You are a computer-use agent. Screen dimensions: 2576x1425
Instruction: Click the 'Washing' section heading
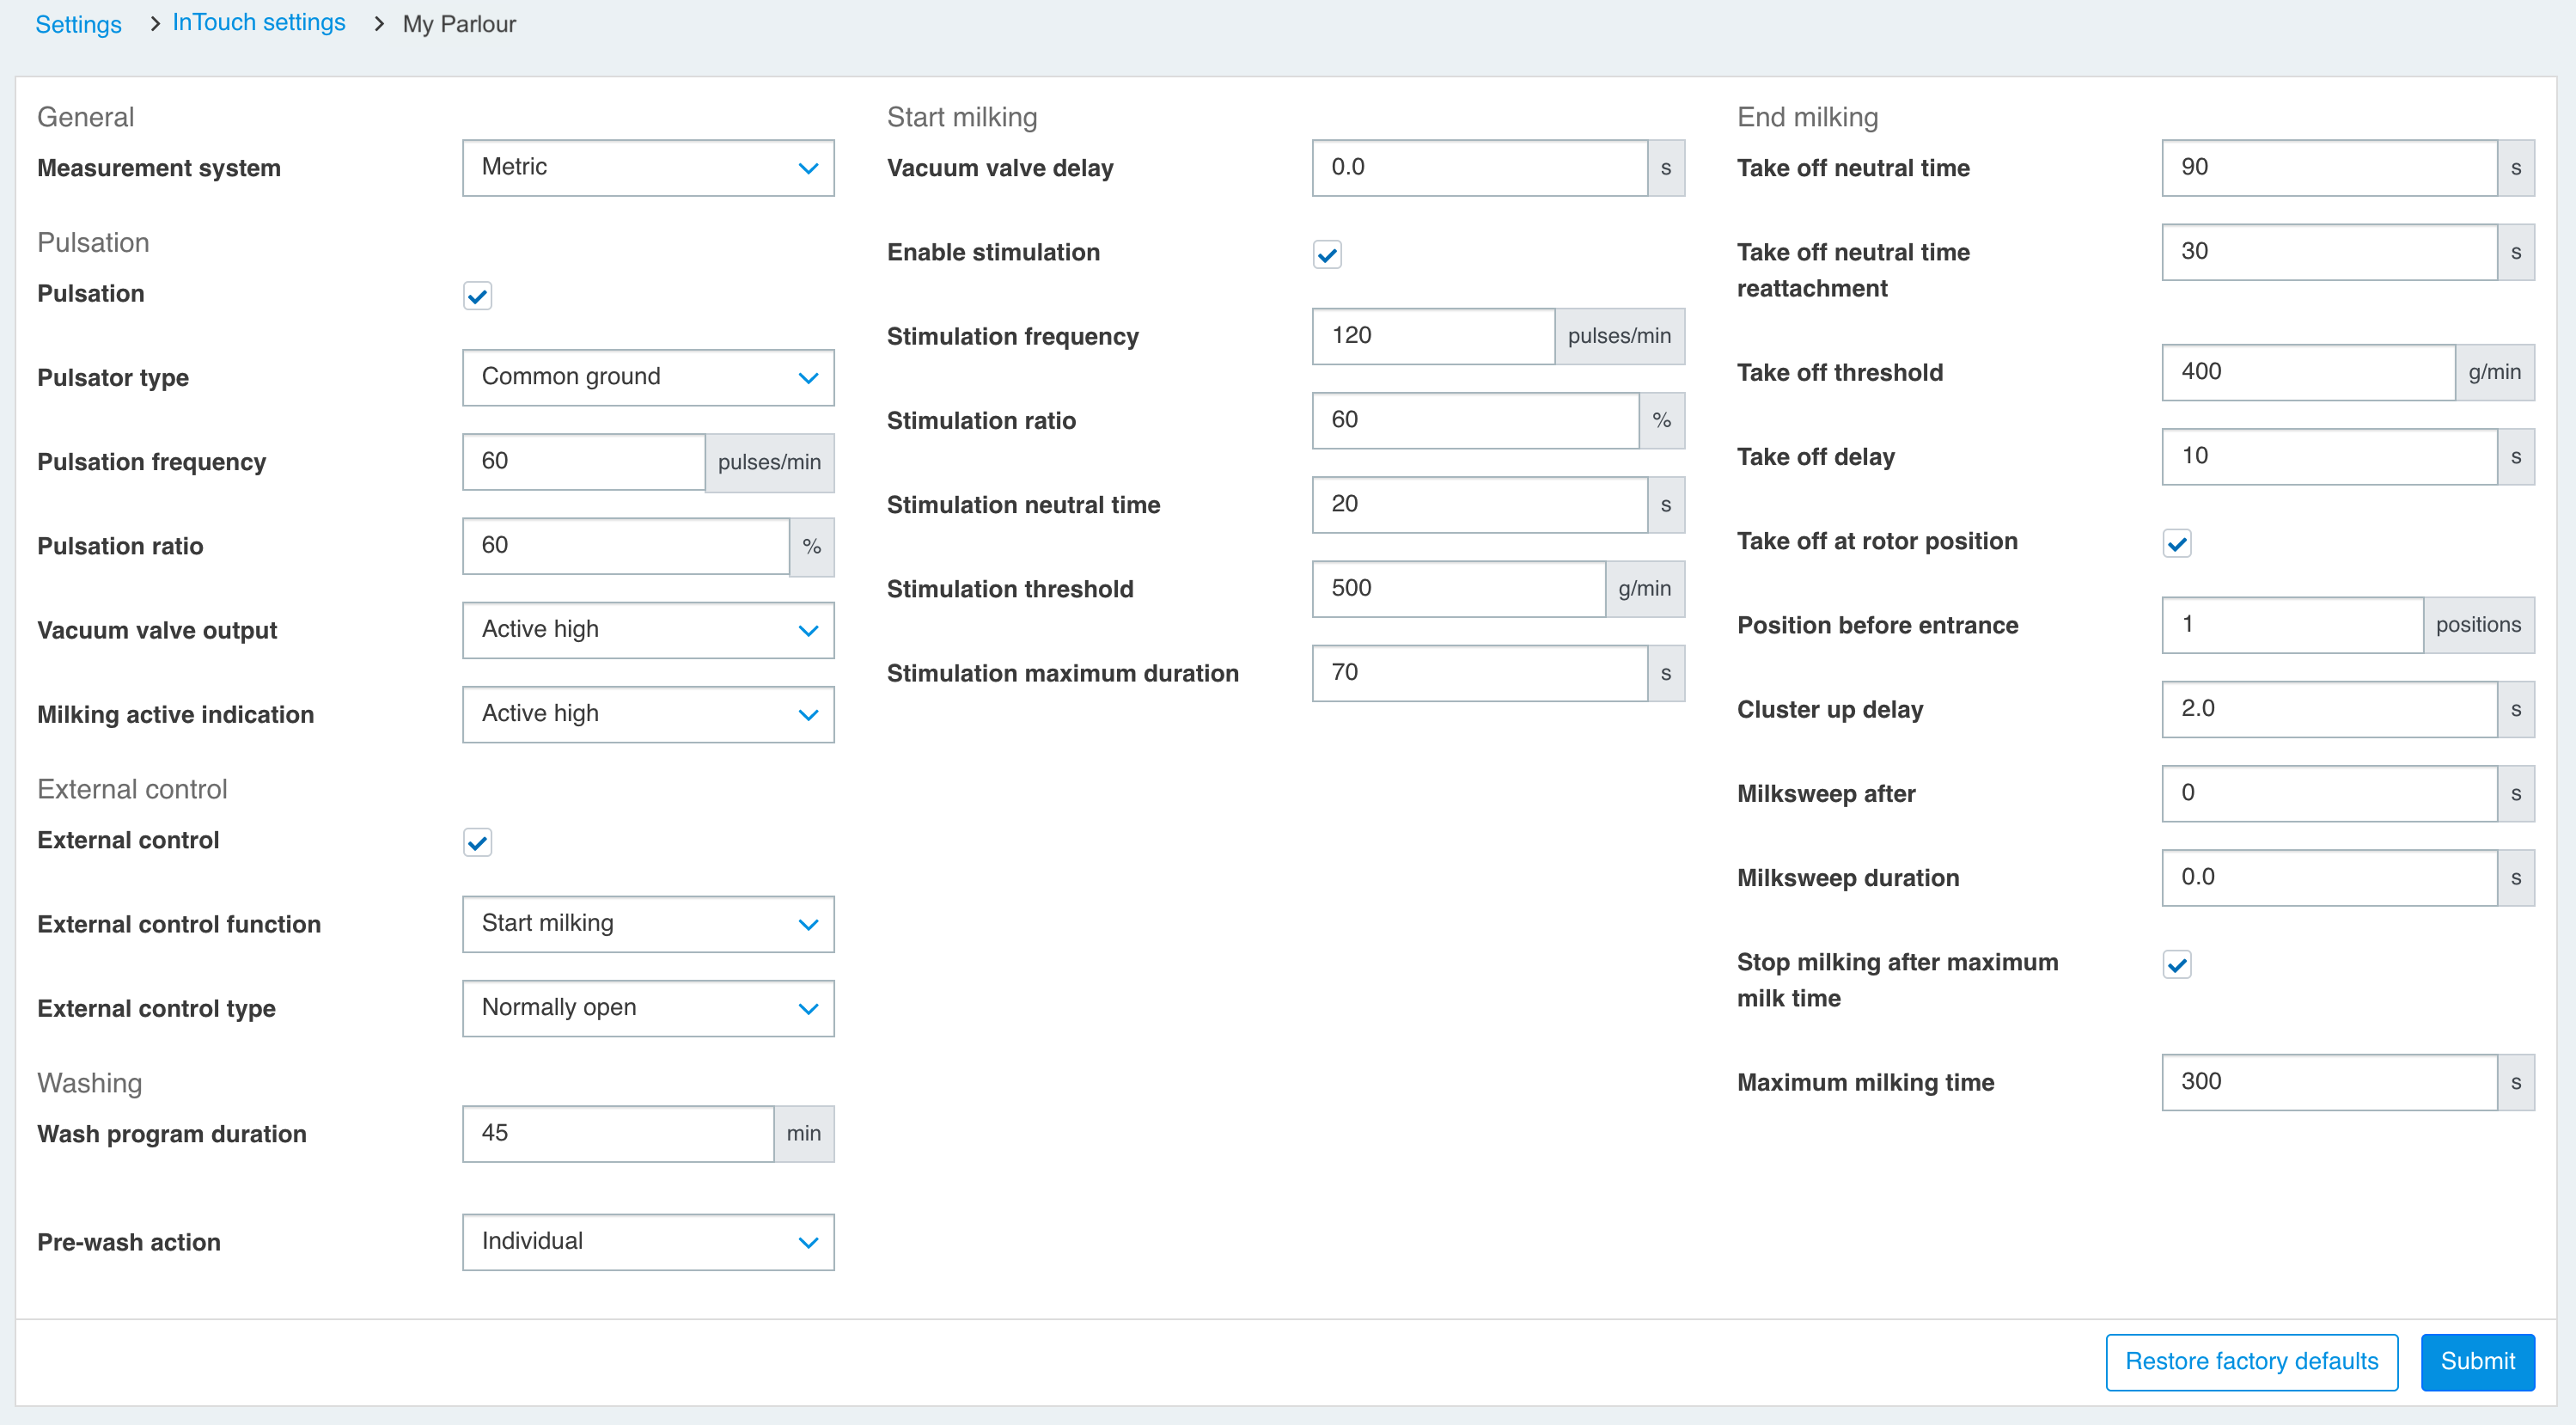tap(90, 1083)
